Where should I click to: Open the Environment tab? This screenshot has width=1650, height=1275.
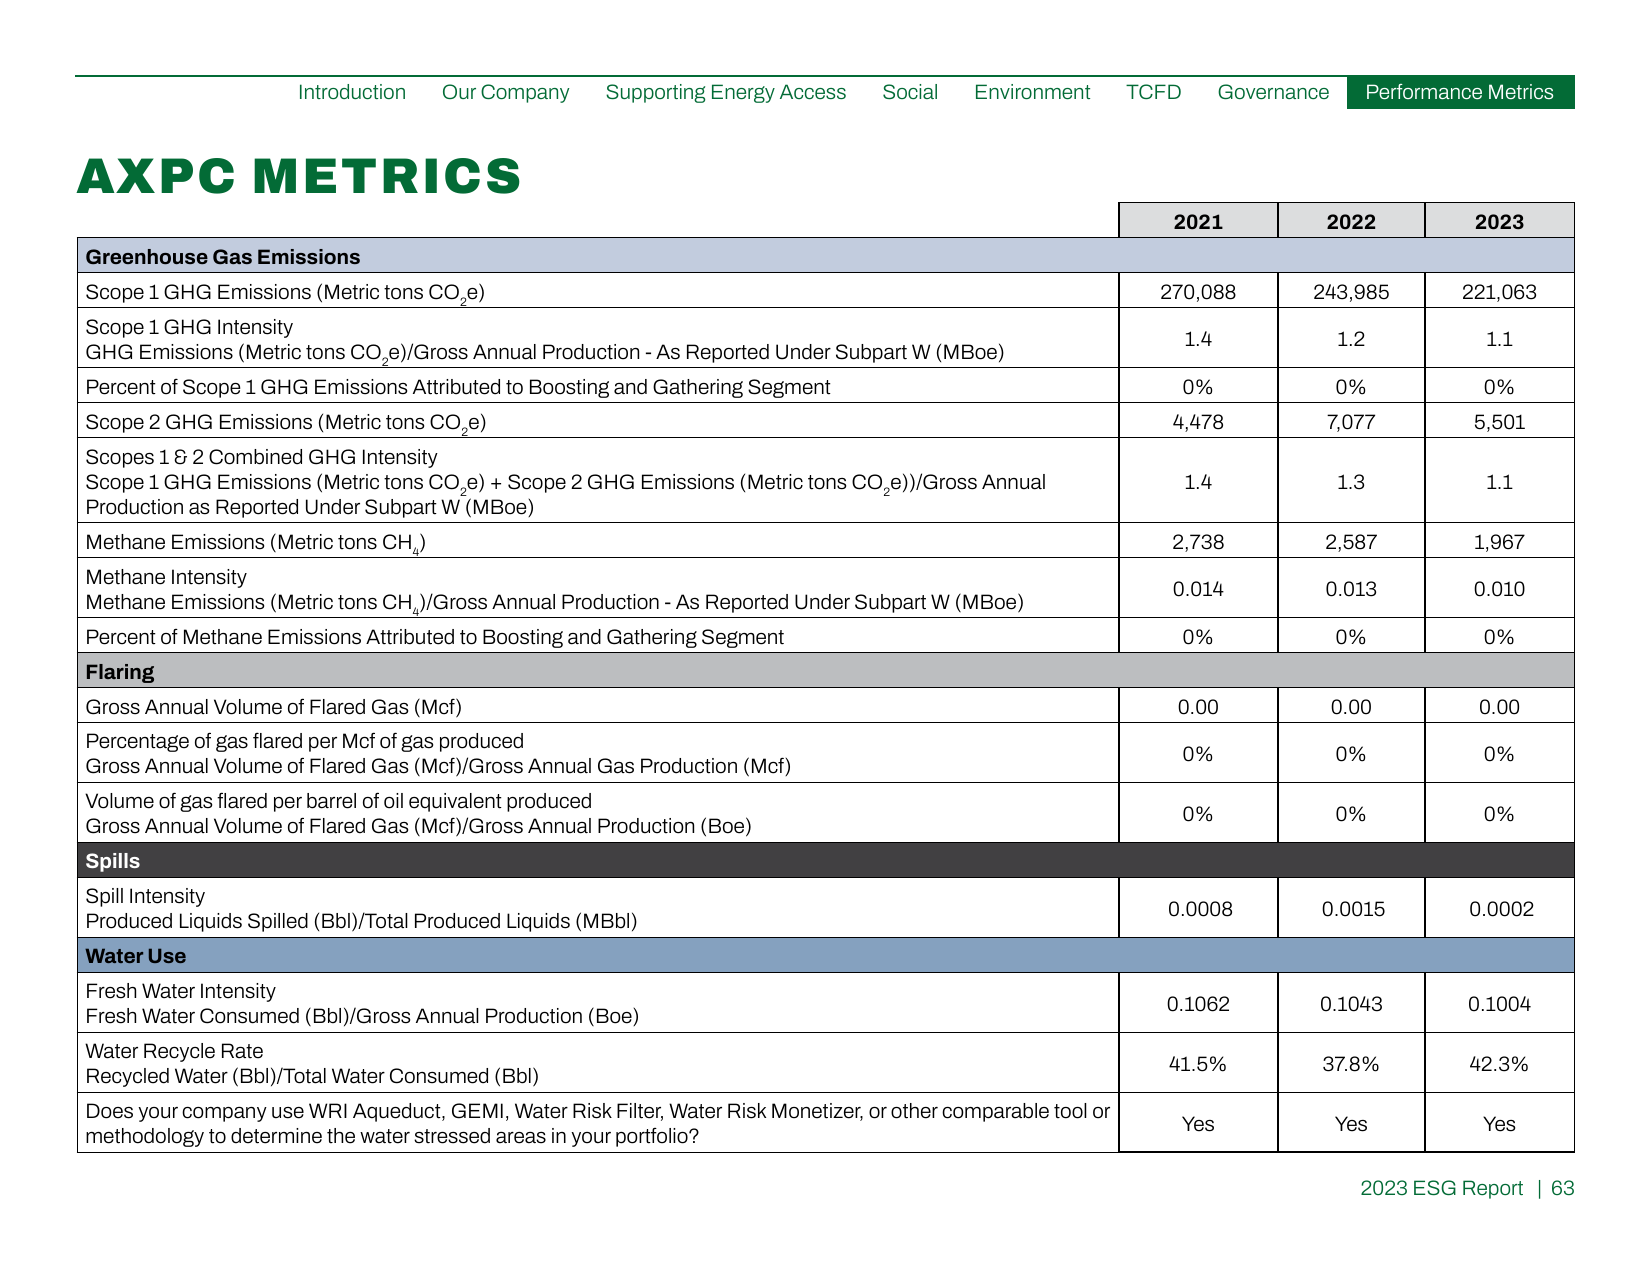1032,92
